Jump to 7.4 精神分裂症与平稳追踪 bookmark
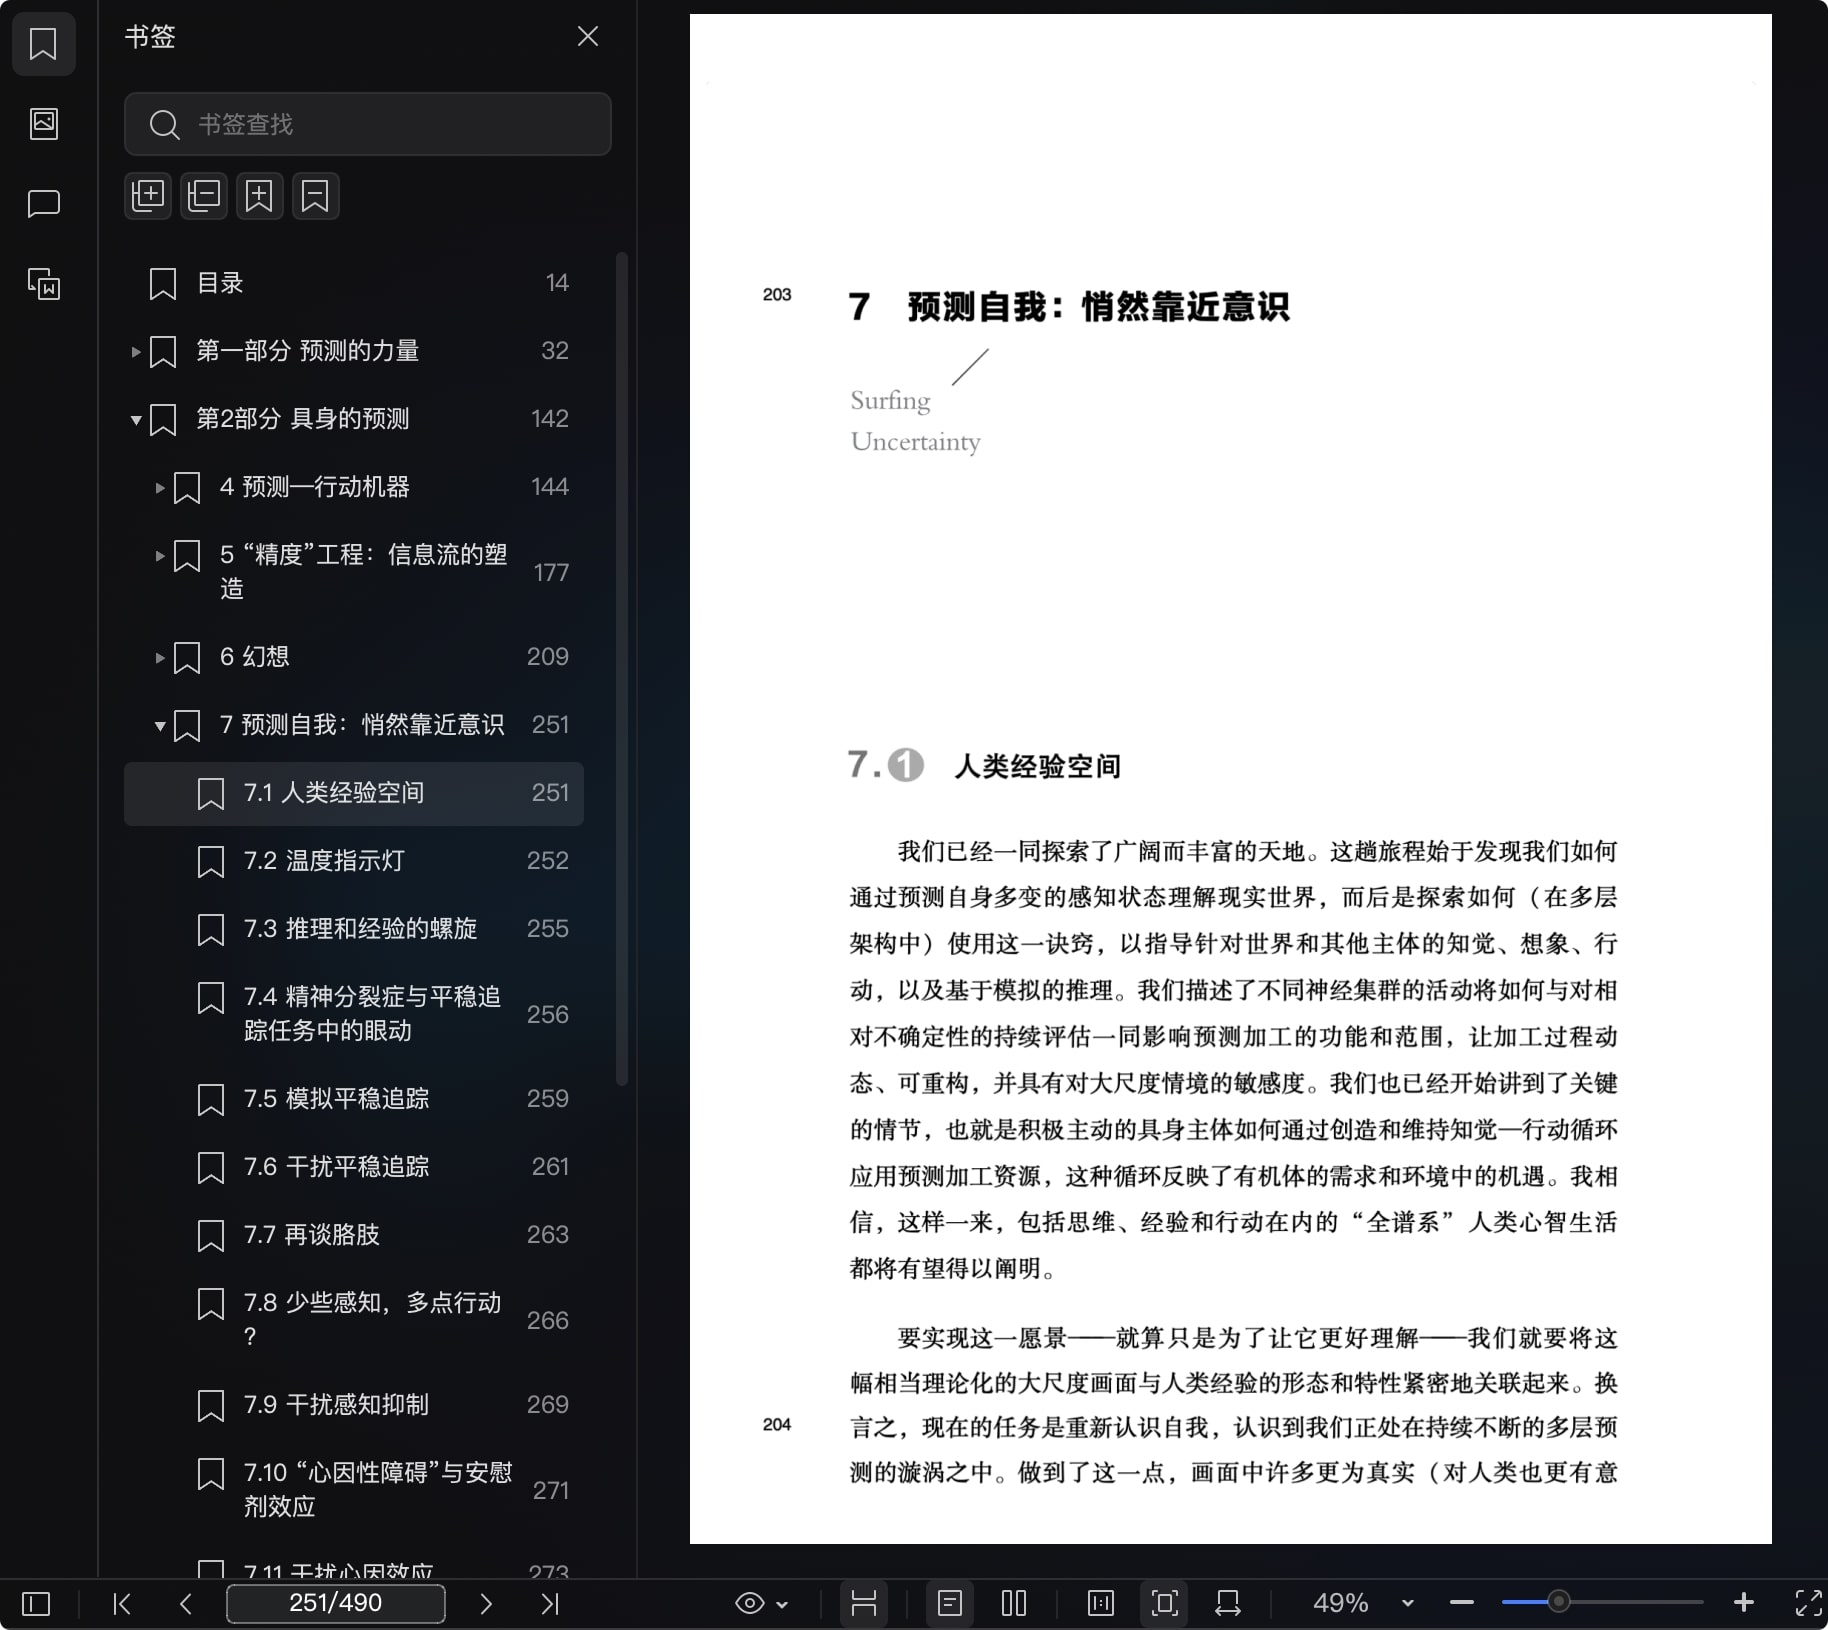The height and width of the screenshot is (1630, 1828). (354, 1014)
